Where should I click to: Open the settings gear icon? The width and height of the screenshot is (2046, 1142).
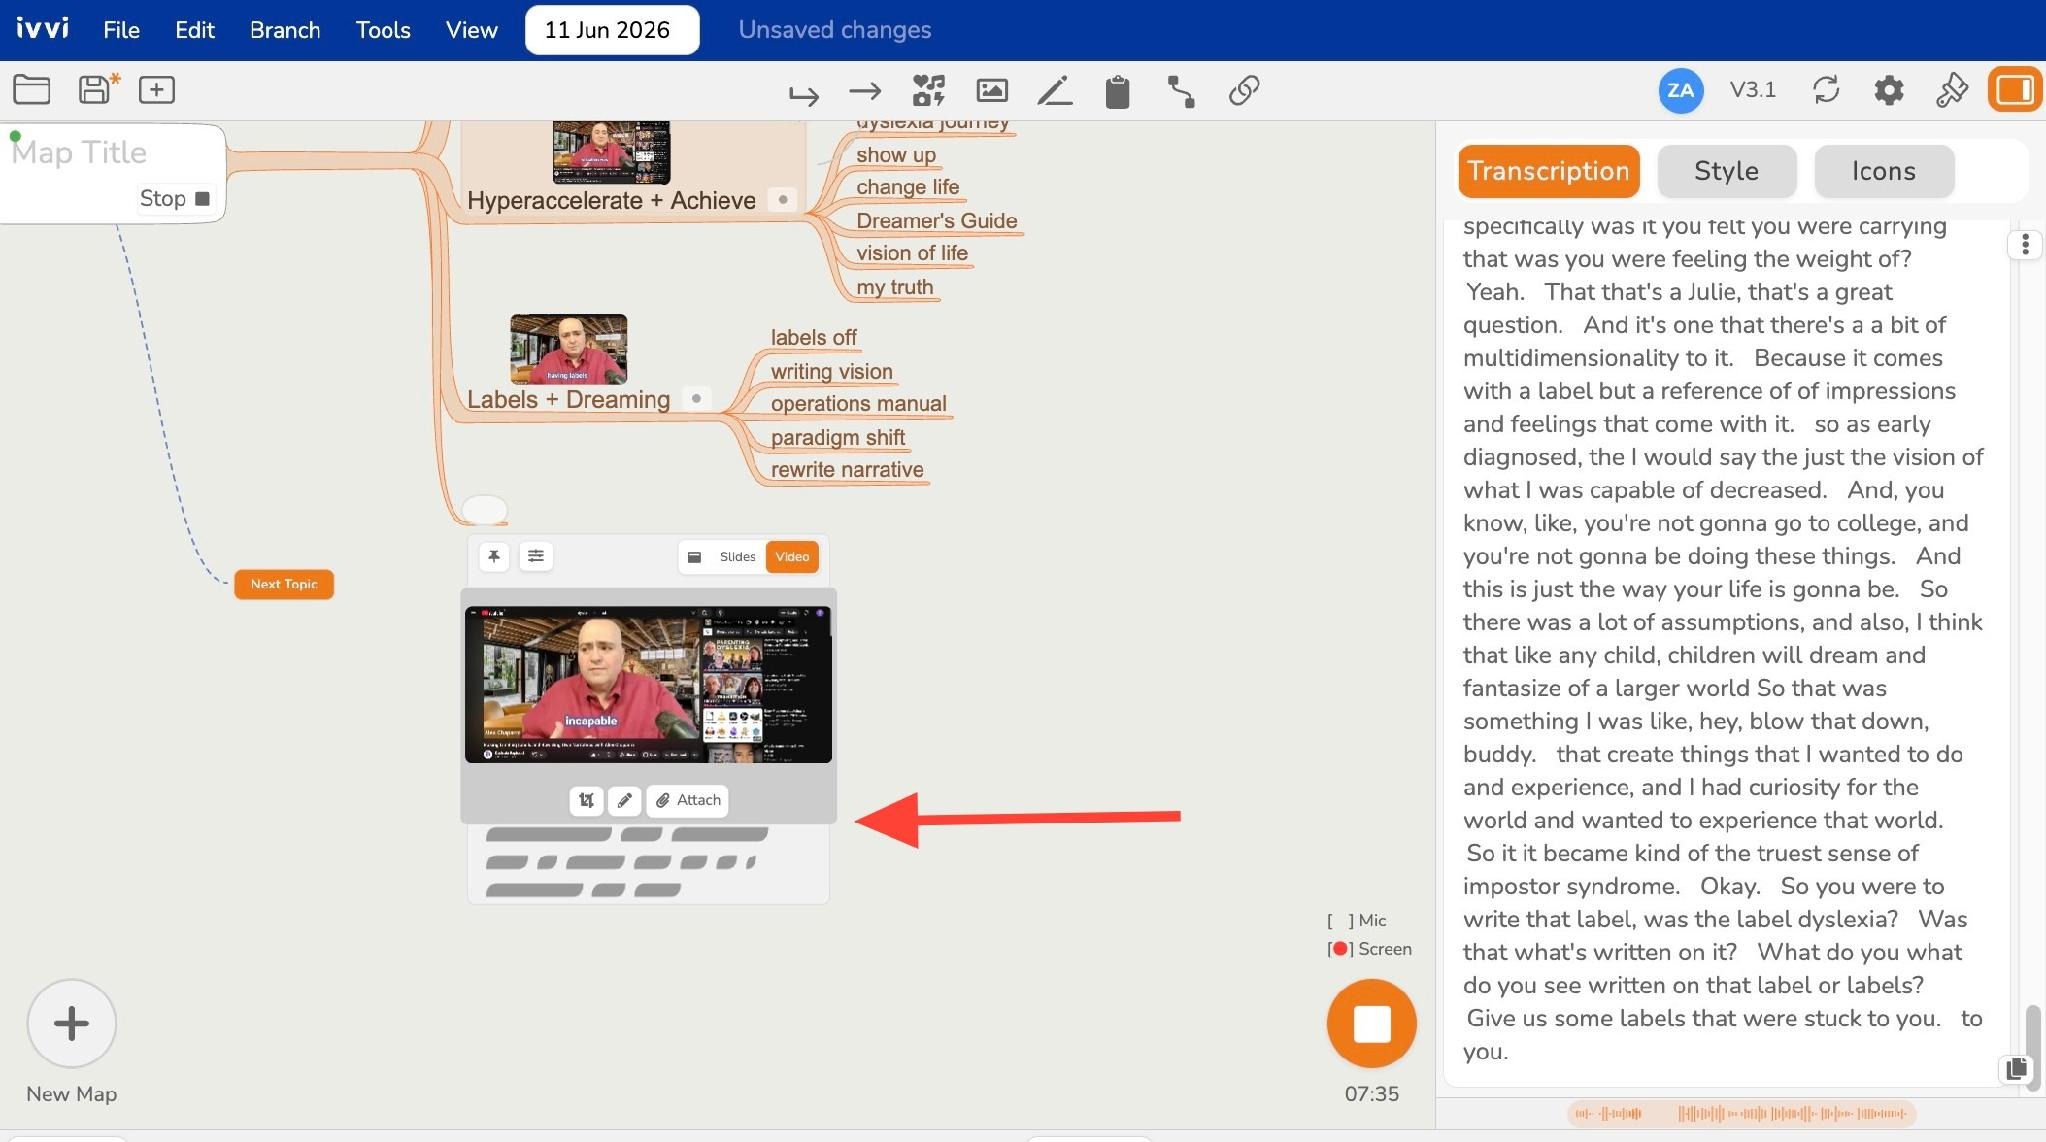1888,90
